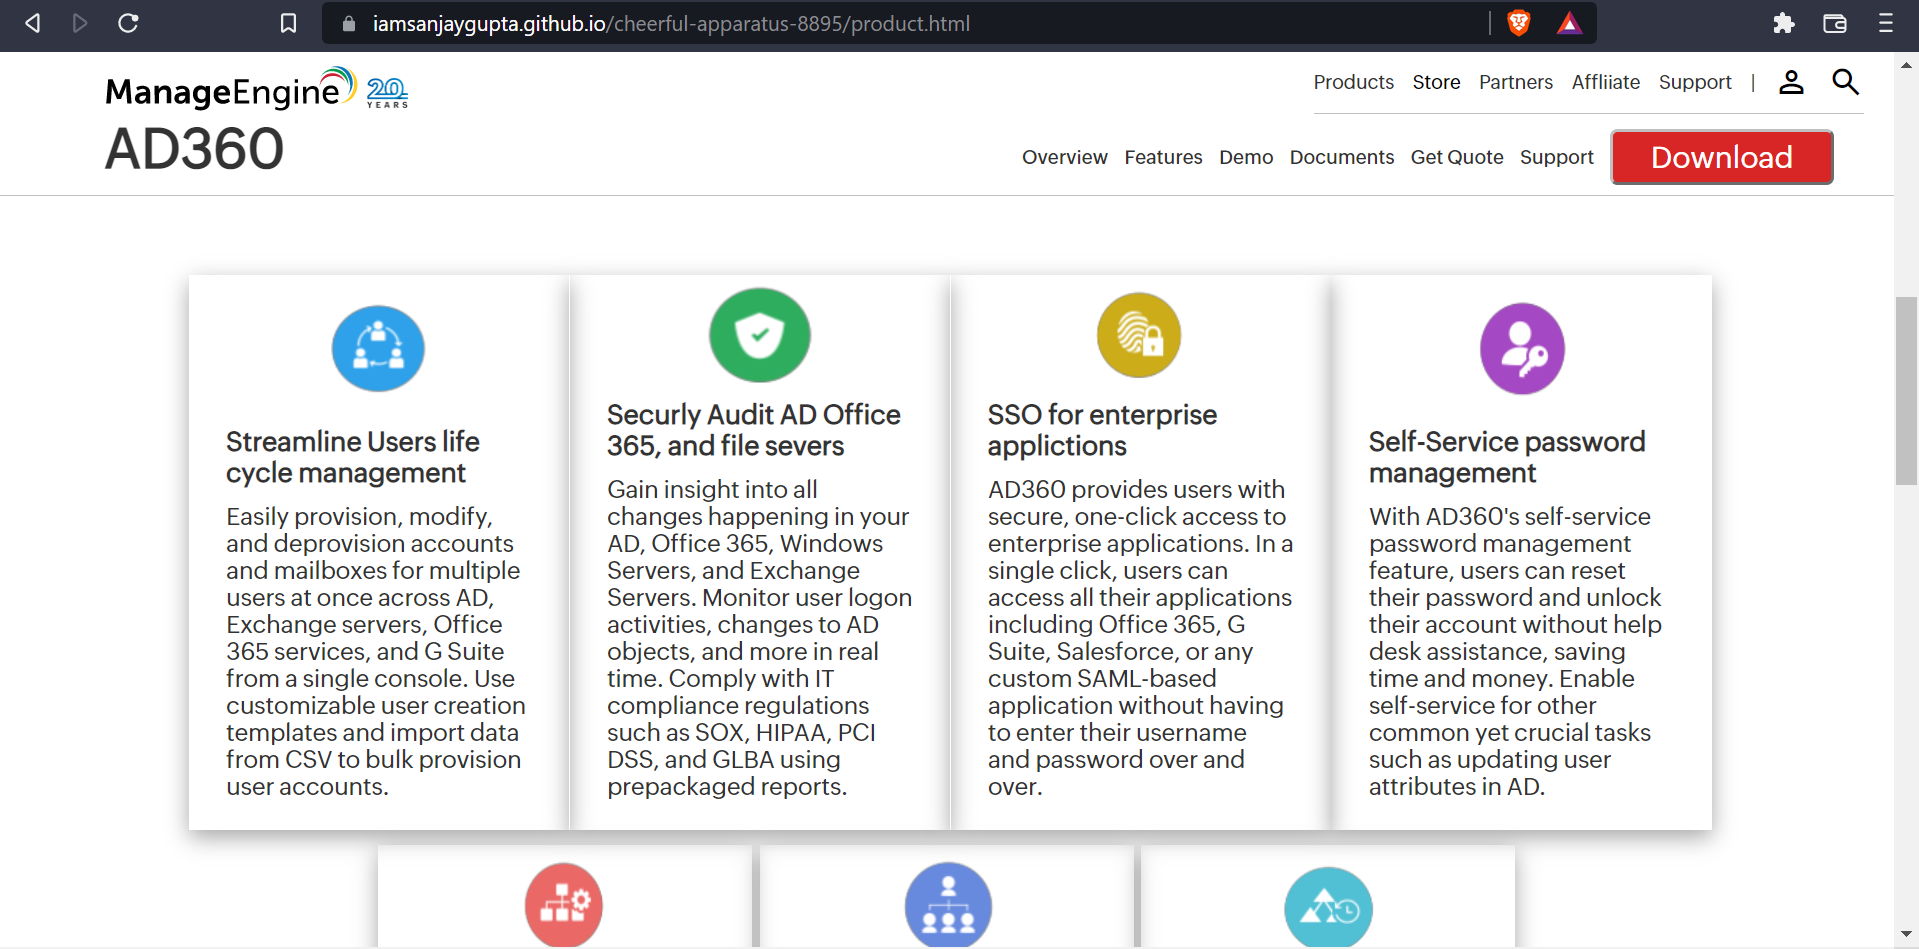Open site search magnifier icon
This screenshot has height=949, width=1919.
[x=1845, y=82]
